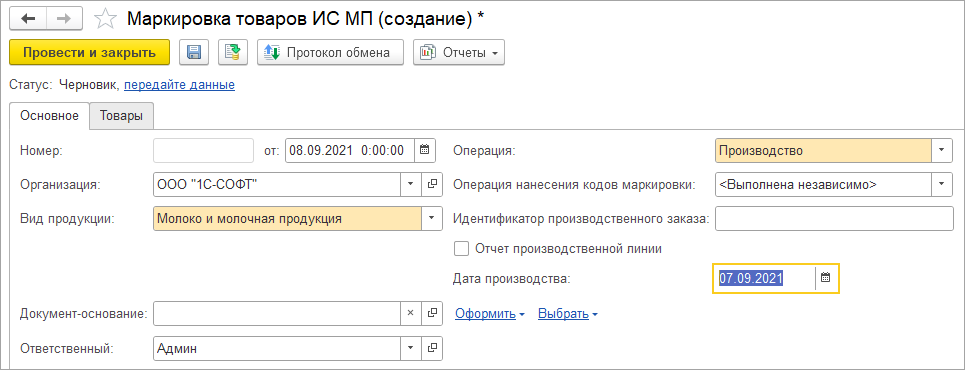Click the Админ responsible field
Image resolution: width=965 pixels, height=370 pixels.
click(277, 348)
